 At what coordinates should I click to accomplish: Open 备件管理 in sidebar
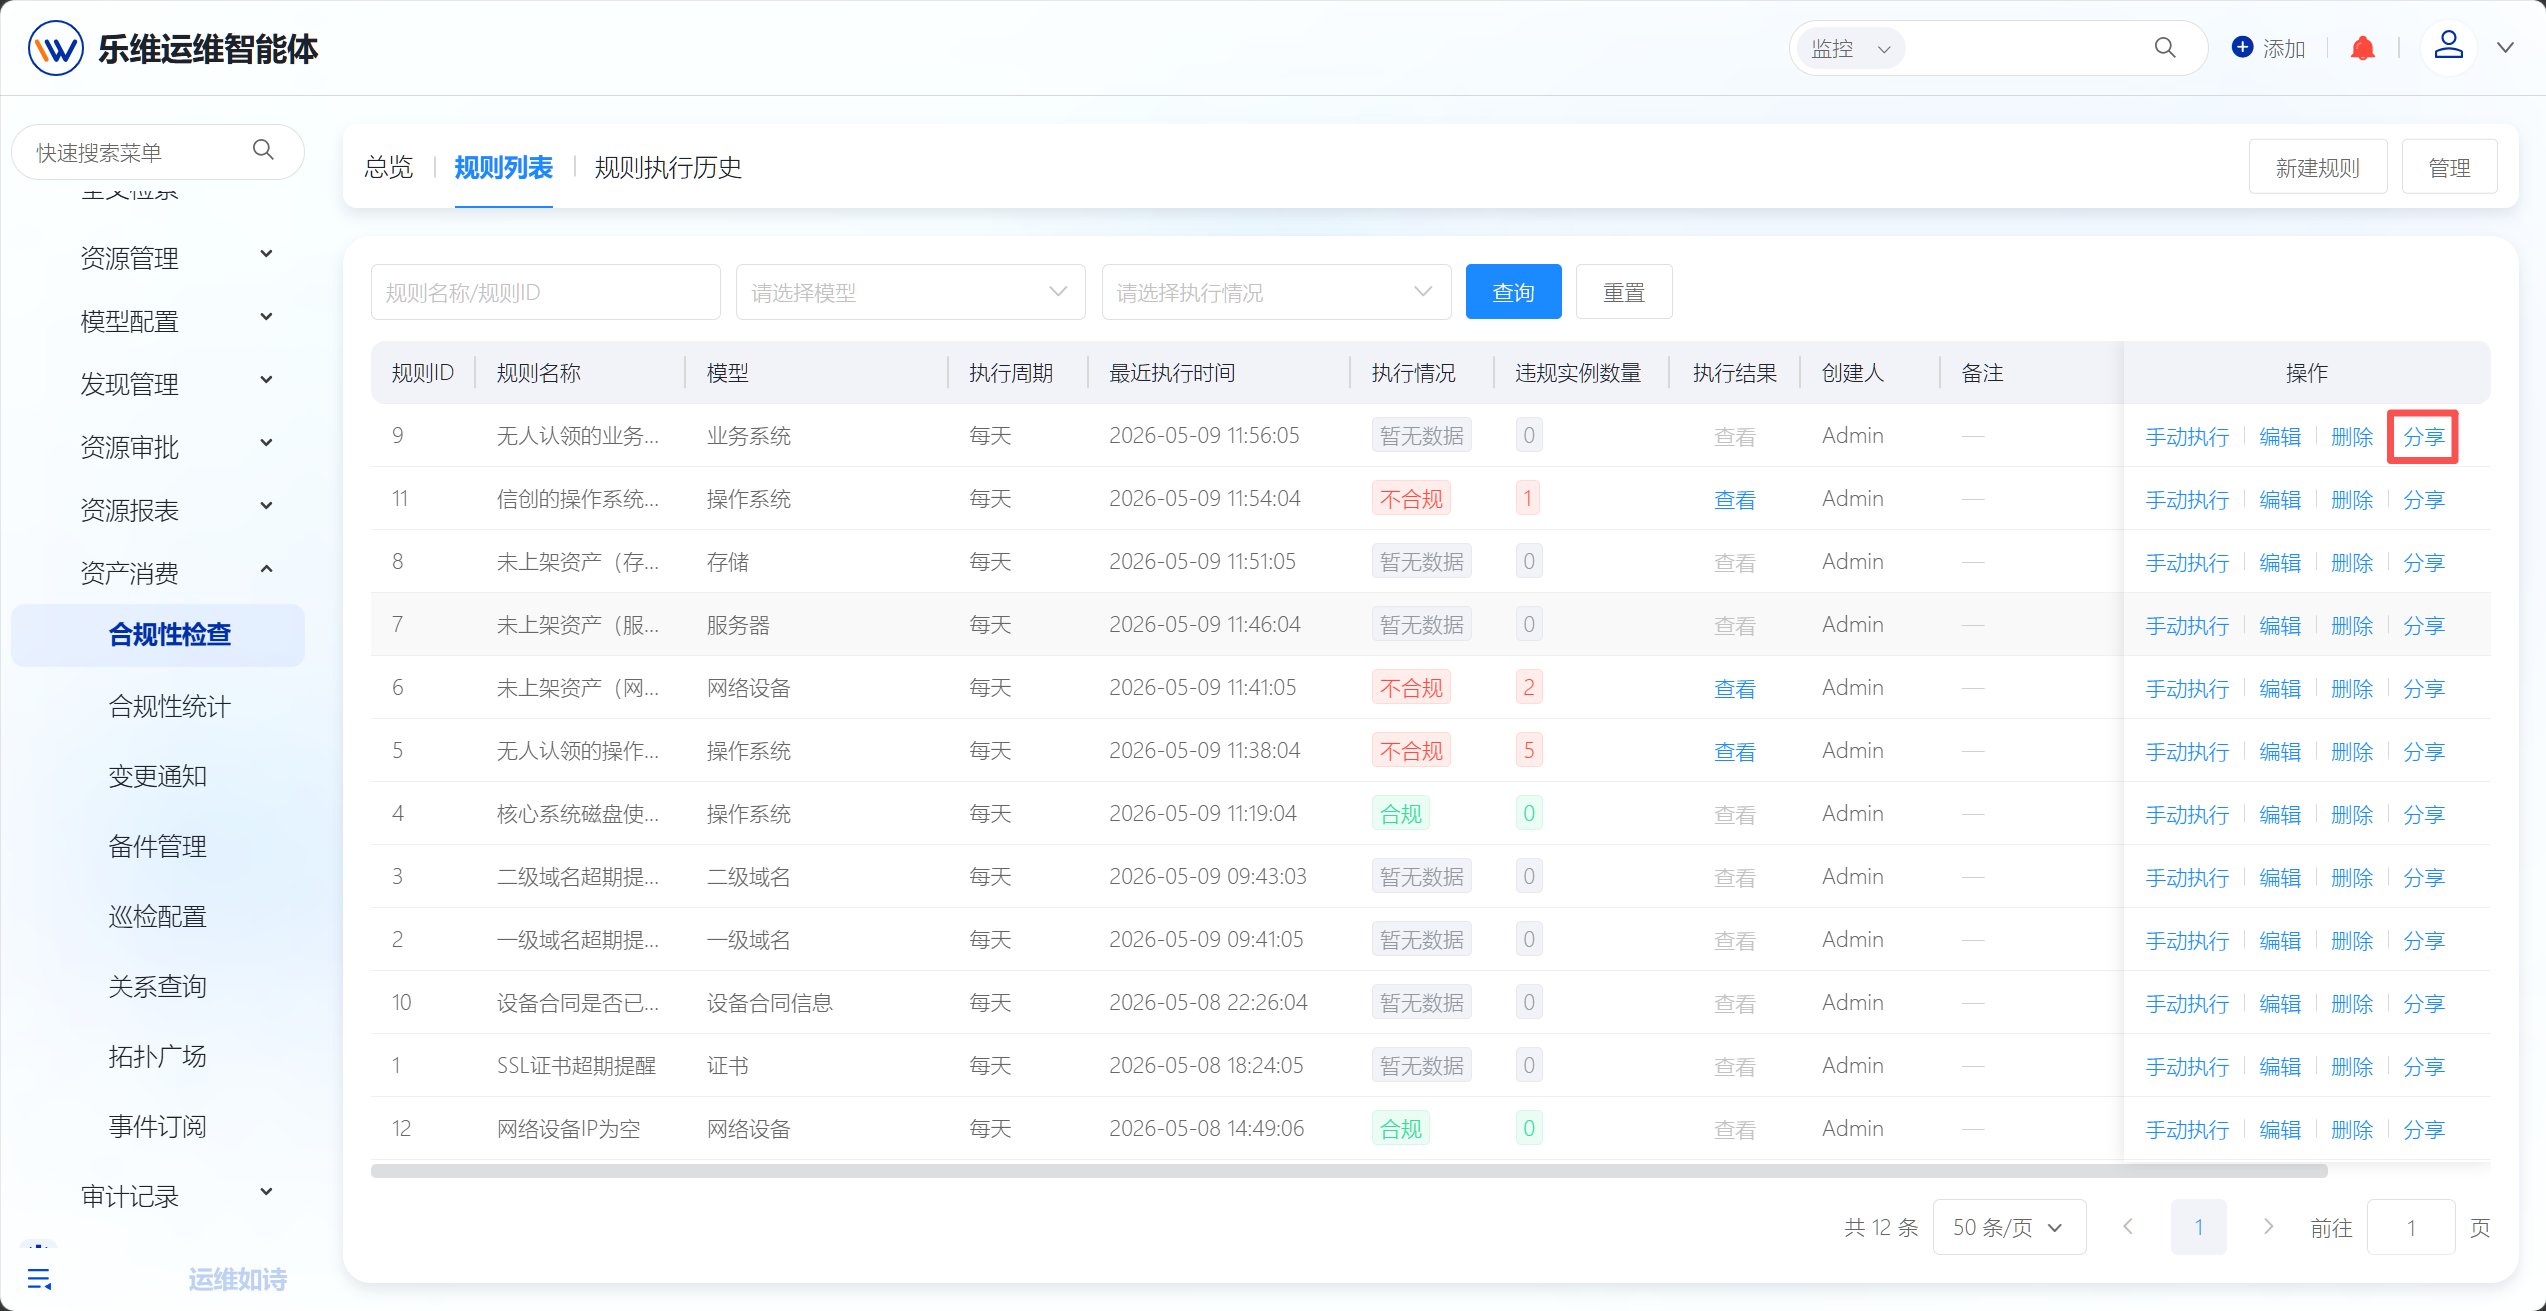[x=157, y=846]
